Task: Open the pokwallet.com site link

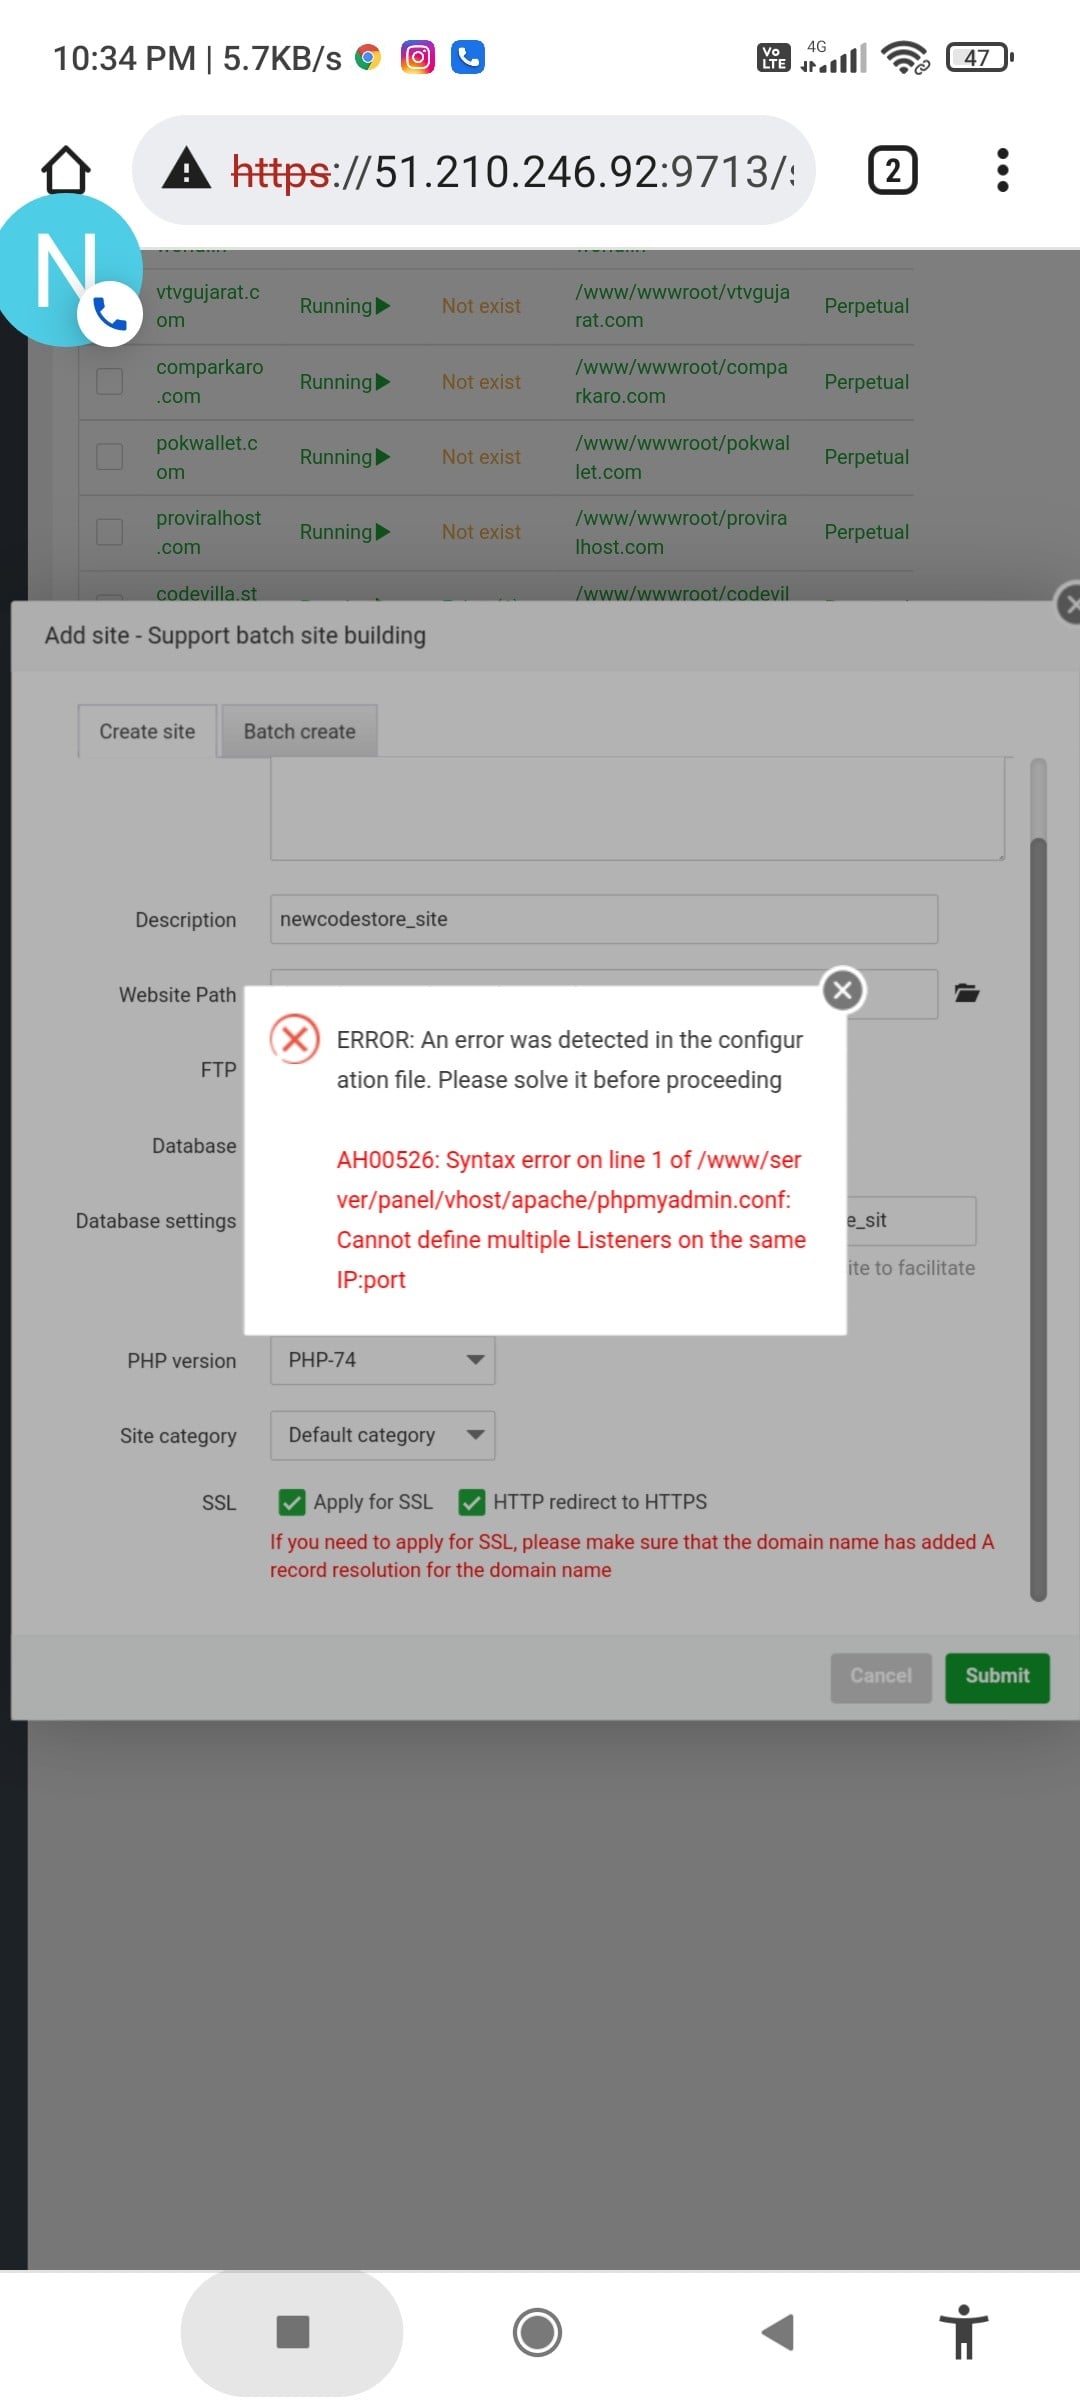Action: click(x=207, y=457)
